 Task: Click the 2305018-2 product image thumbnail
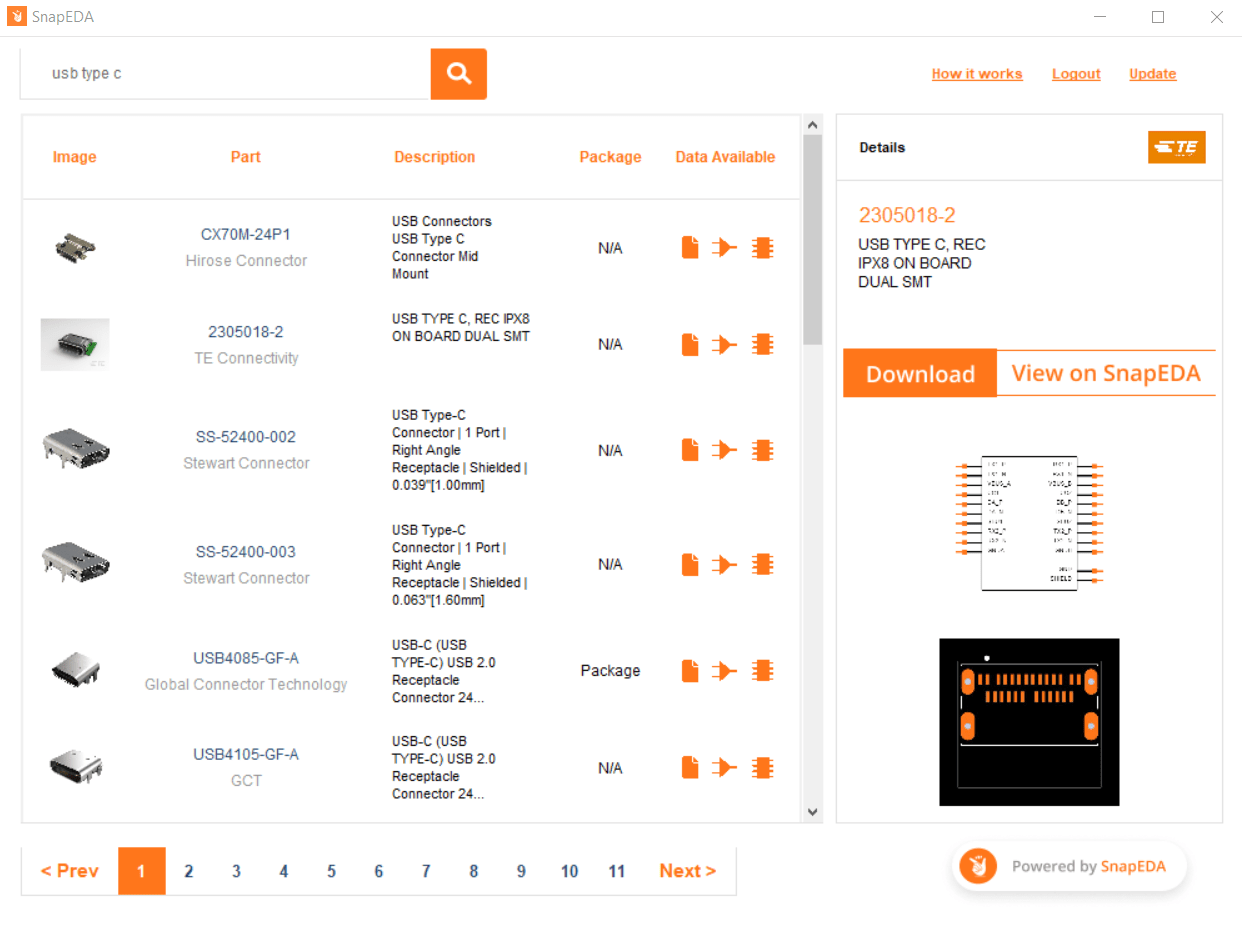(74, 344)
